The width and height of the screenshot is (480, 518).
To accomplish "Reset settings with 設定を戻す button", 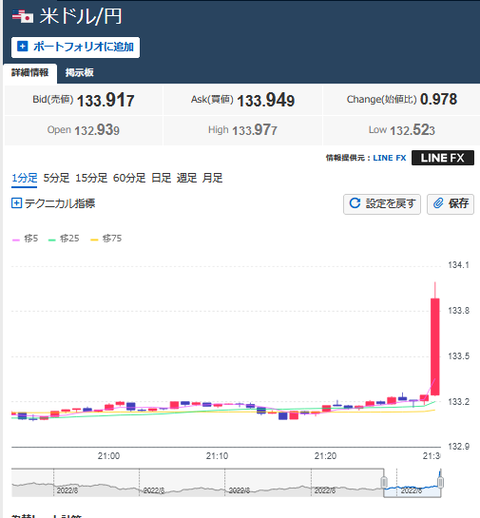I will (x=382, y=204).
